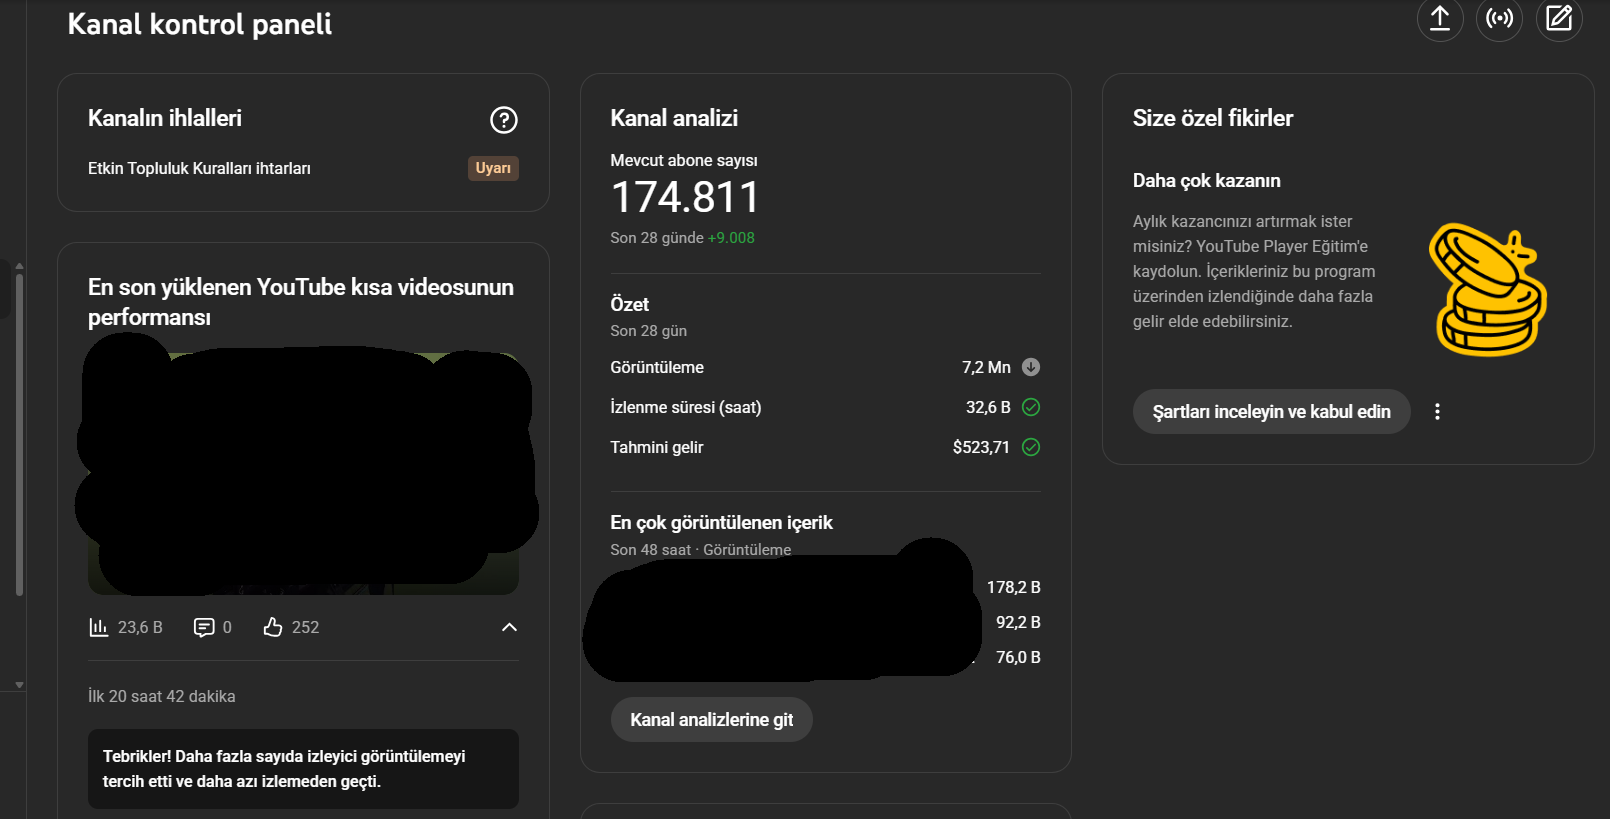Open help for Kanalın ihlalleri

(x=503, y=120)
